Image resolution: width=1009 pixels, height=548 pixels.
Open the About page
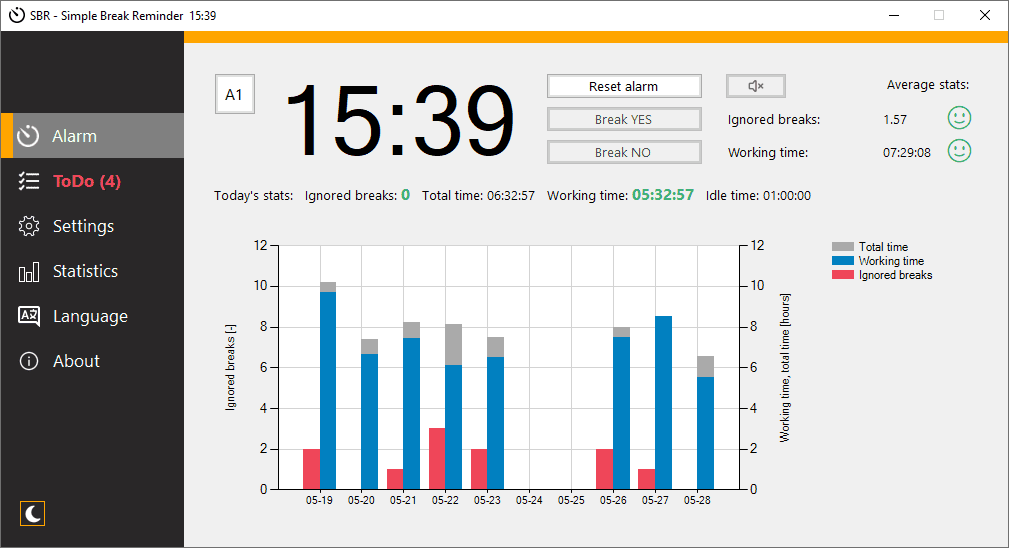93,361
